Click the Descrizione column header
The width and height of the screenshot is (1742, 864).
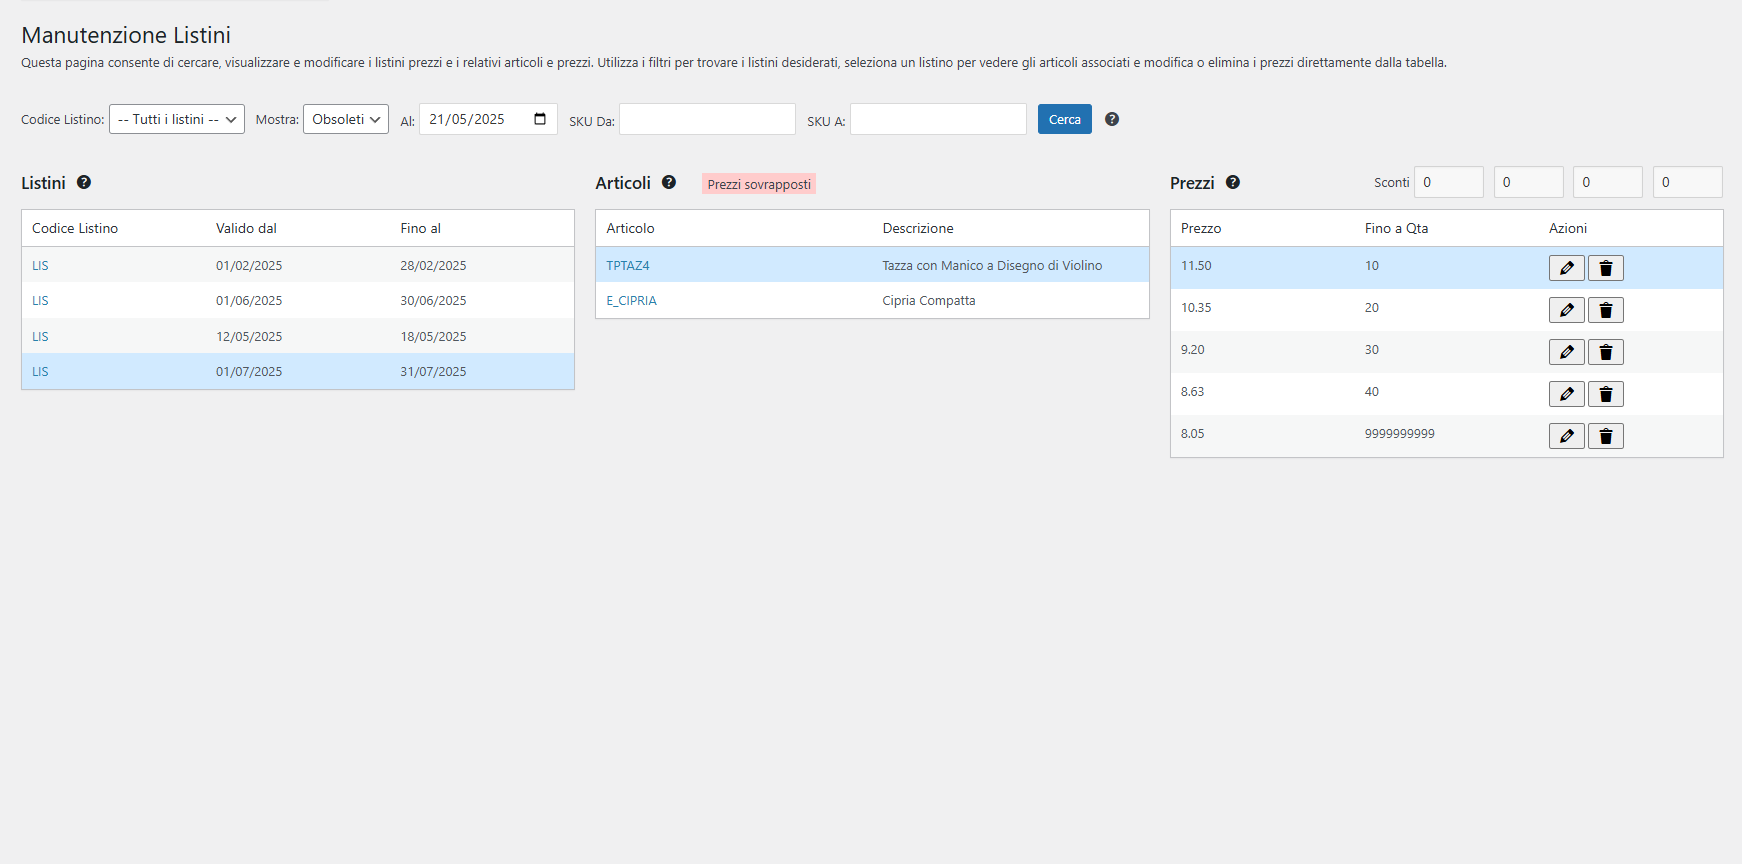pyautogui.click(x=918, y=228)
